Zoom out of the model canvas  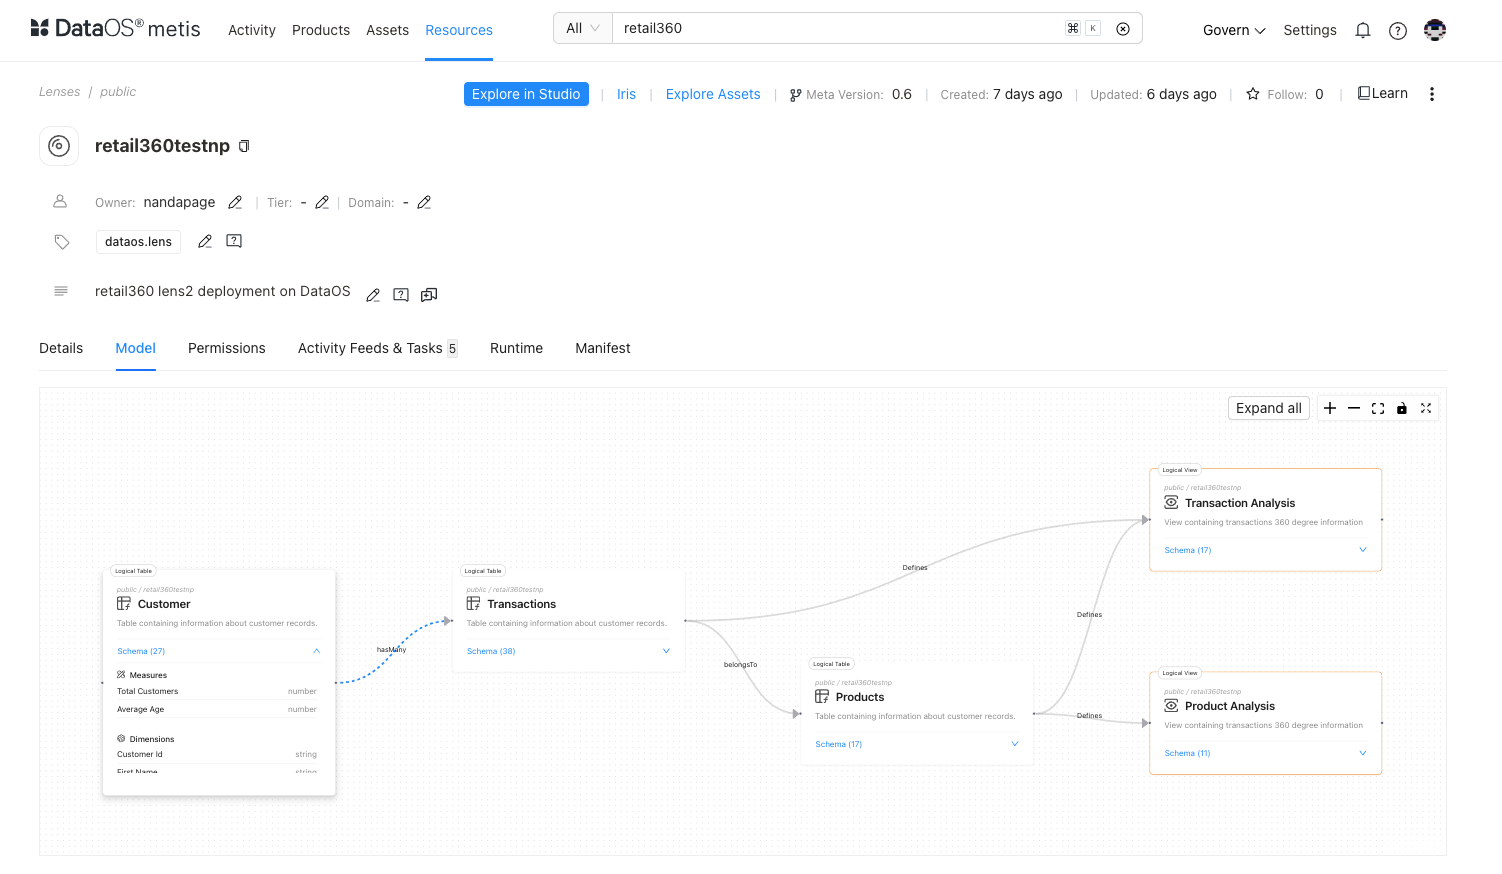click(x=1354, y=408)
